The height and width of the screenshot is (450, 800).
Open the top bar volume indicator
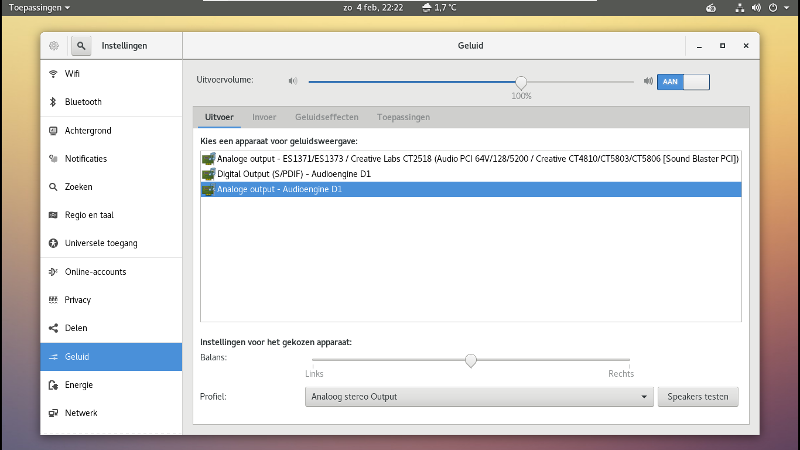756,8
